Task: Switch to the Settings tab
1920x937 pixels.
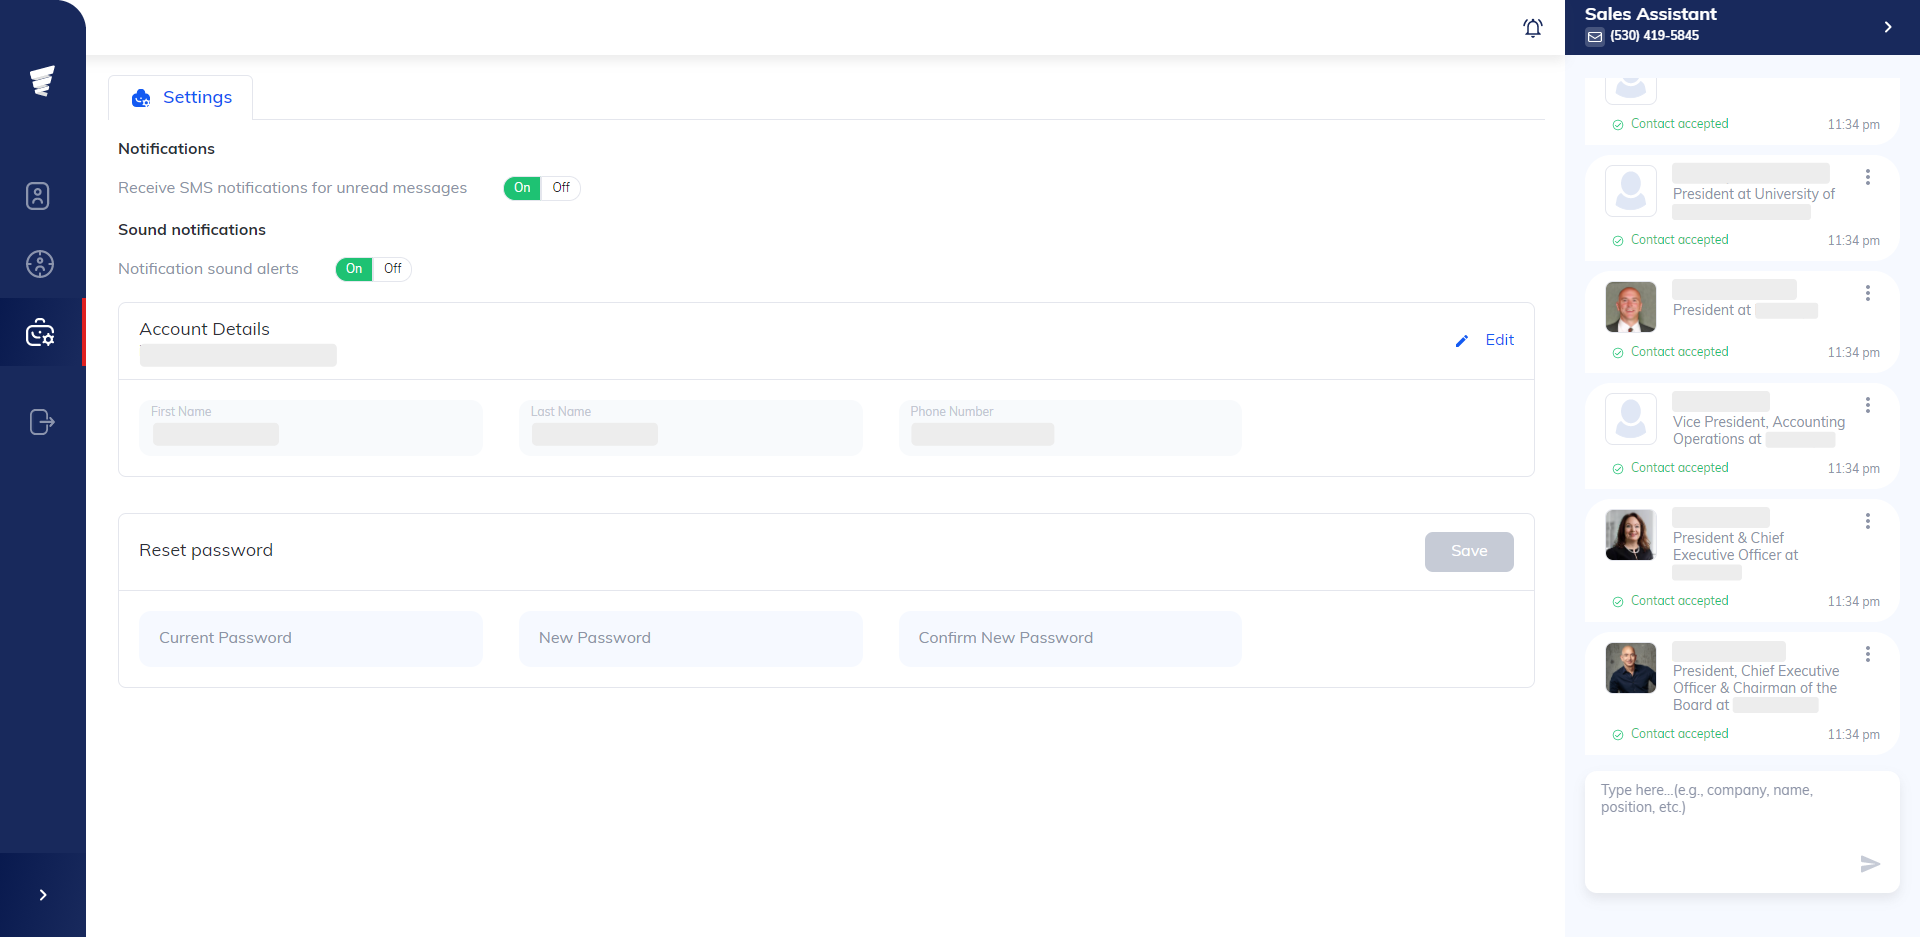Action: coord(181,97)
